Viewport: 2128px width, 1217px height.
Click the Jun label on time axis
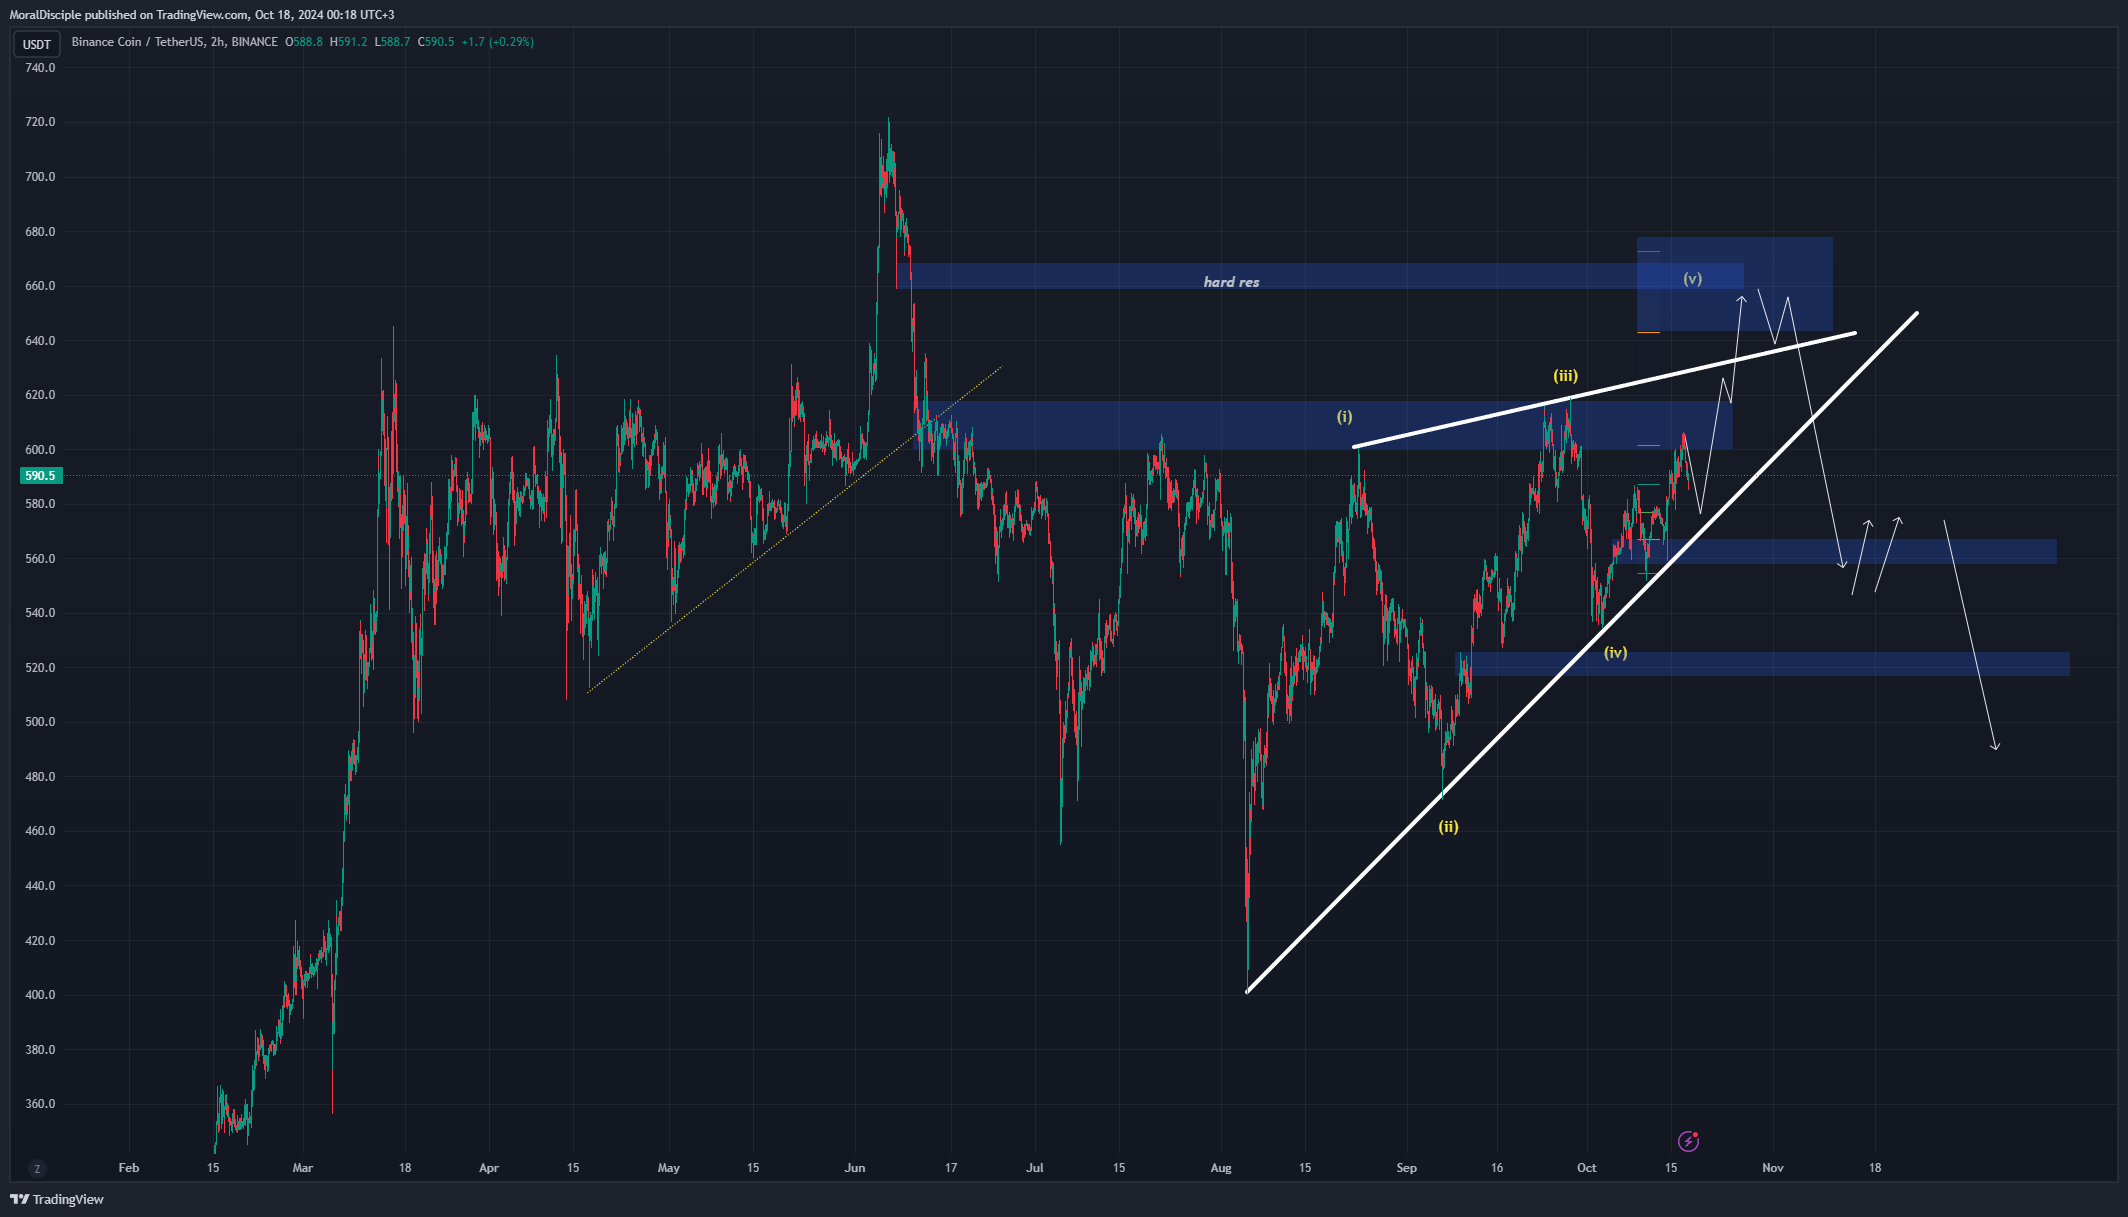(855, 1168)
